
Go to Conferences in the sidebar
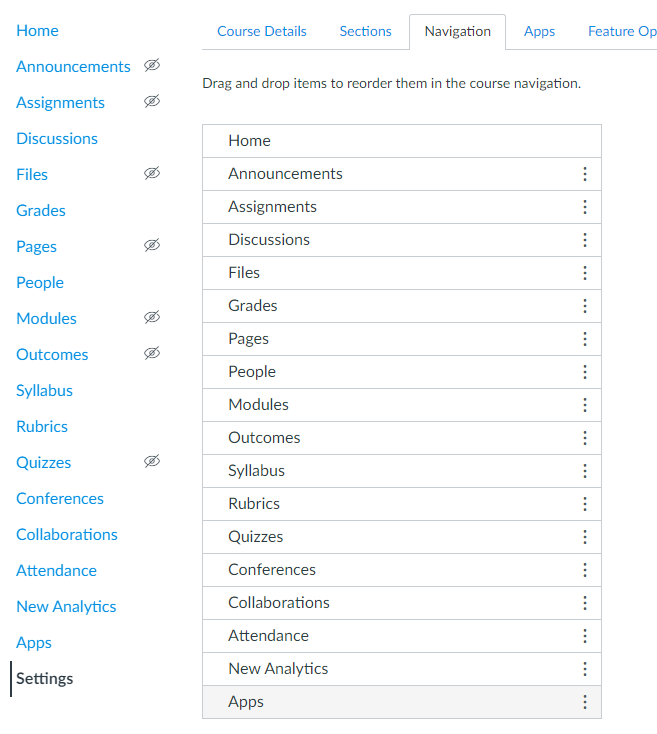click(60, 498)
